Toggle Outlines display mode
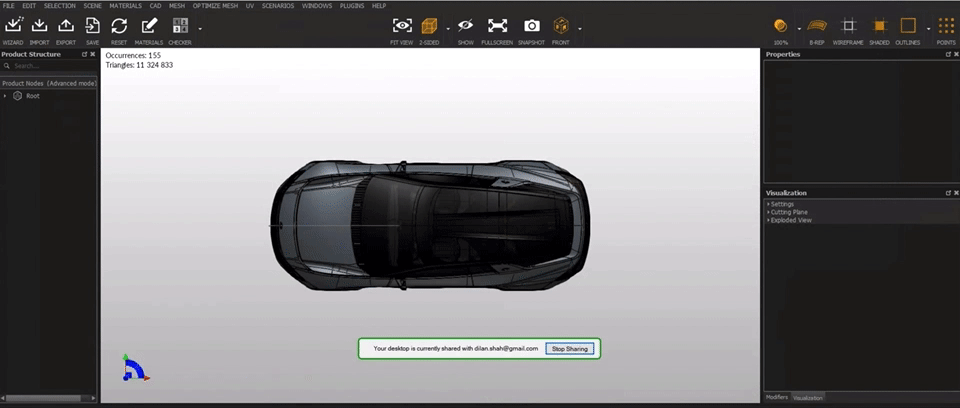Screen dimensions: 960x408 [x=907, y=27]
